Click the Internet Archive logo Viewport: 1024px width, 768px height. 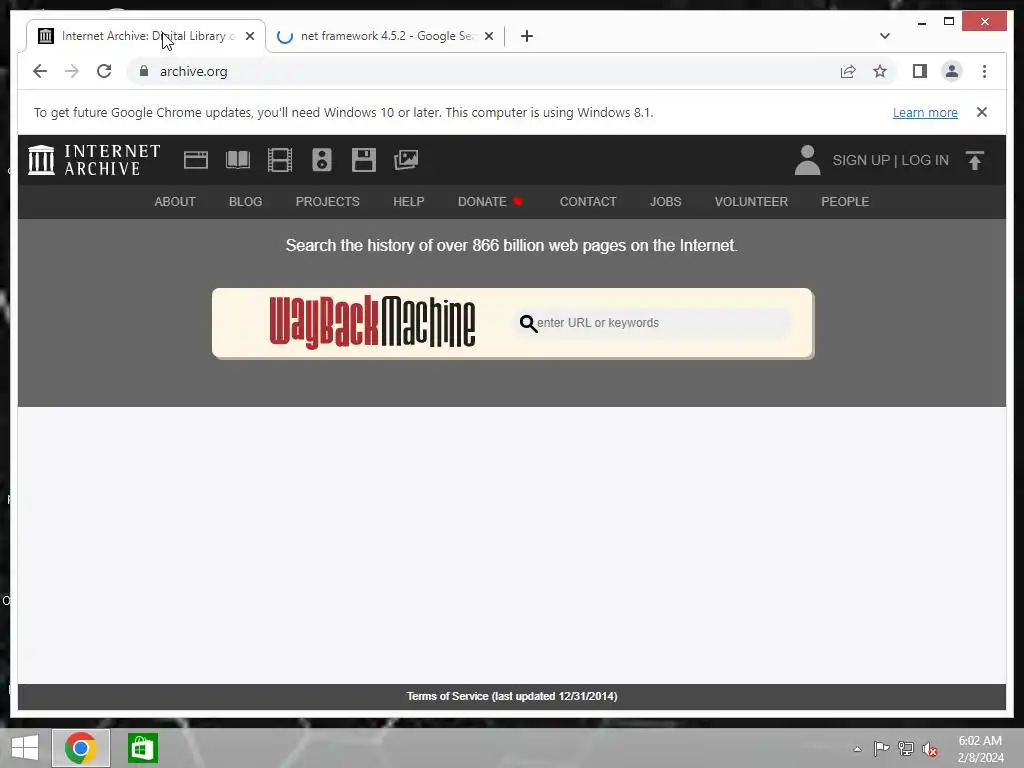pos(94,160)
